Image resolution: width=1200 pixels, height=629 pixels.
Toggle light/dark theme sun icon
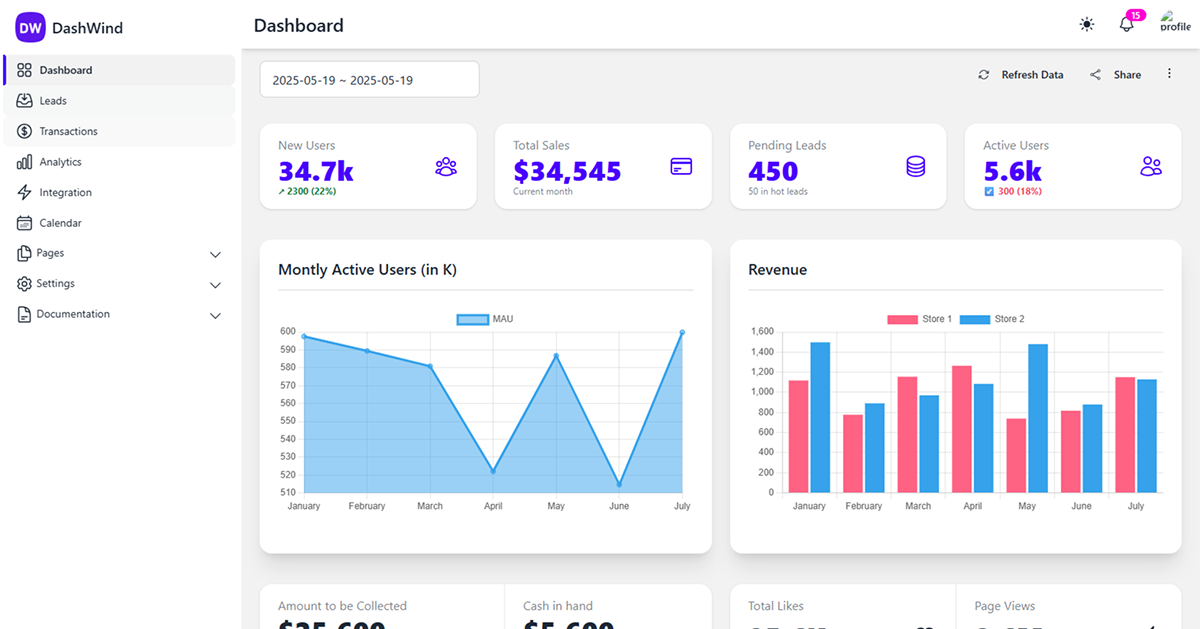1087,25
